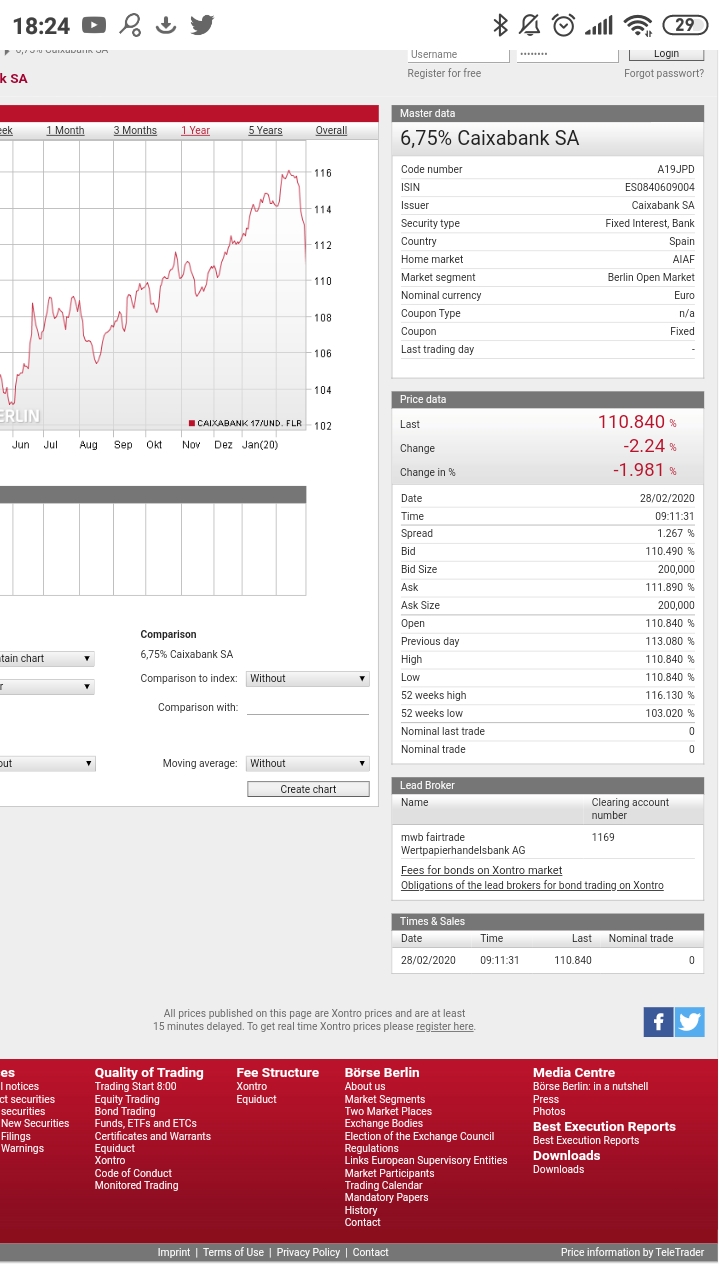This screenshot has height=1280, width=720.
Task: Open Trading Start 8:00 link
Action: [x=135, y=1086]
